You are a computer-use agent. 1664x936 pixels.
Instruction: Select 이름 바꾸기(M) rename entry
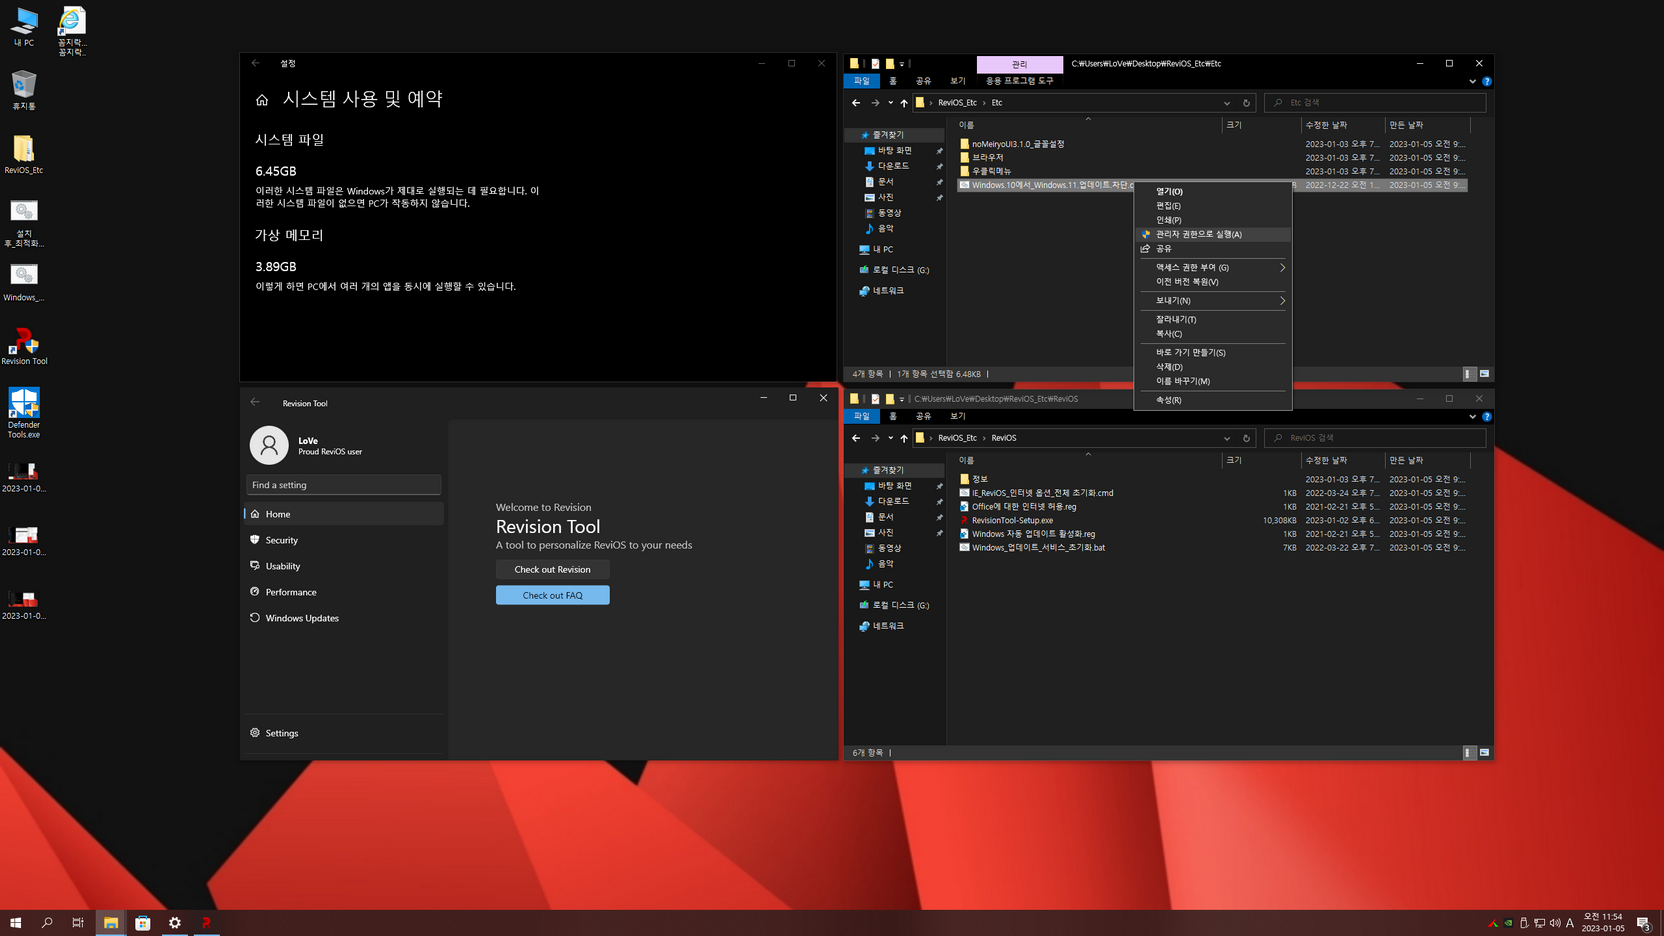pyautogui.click(x=1213, y=381)
